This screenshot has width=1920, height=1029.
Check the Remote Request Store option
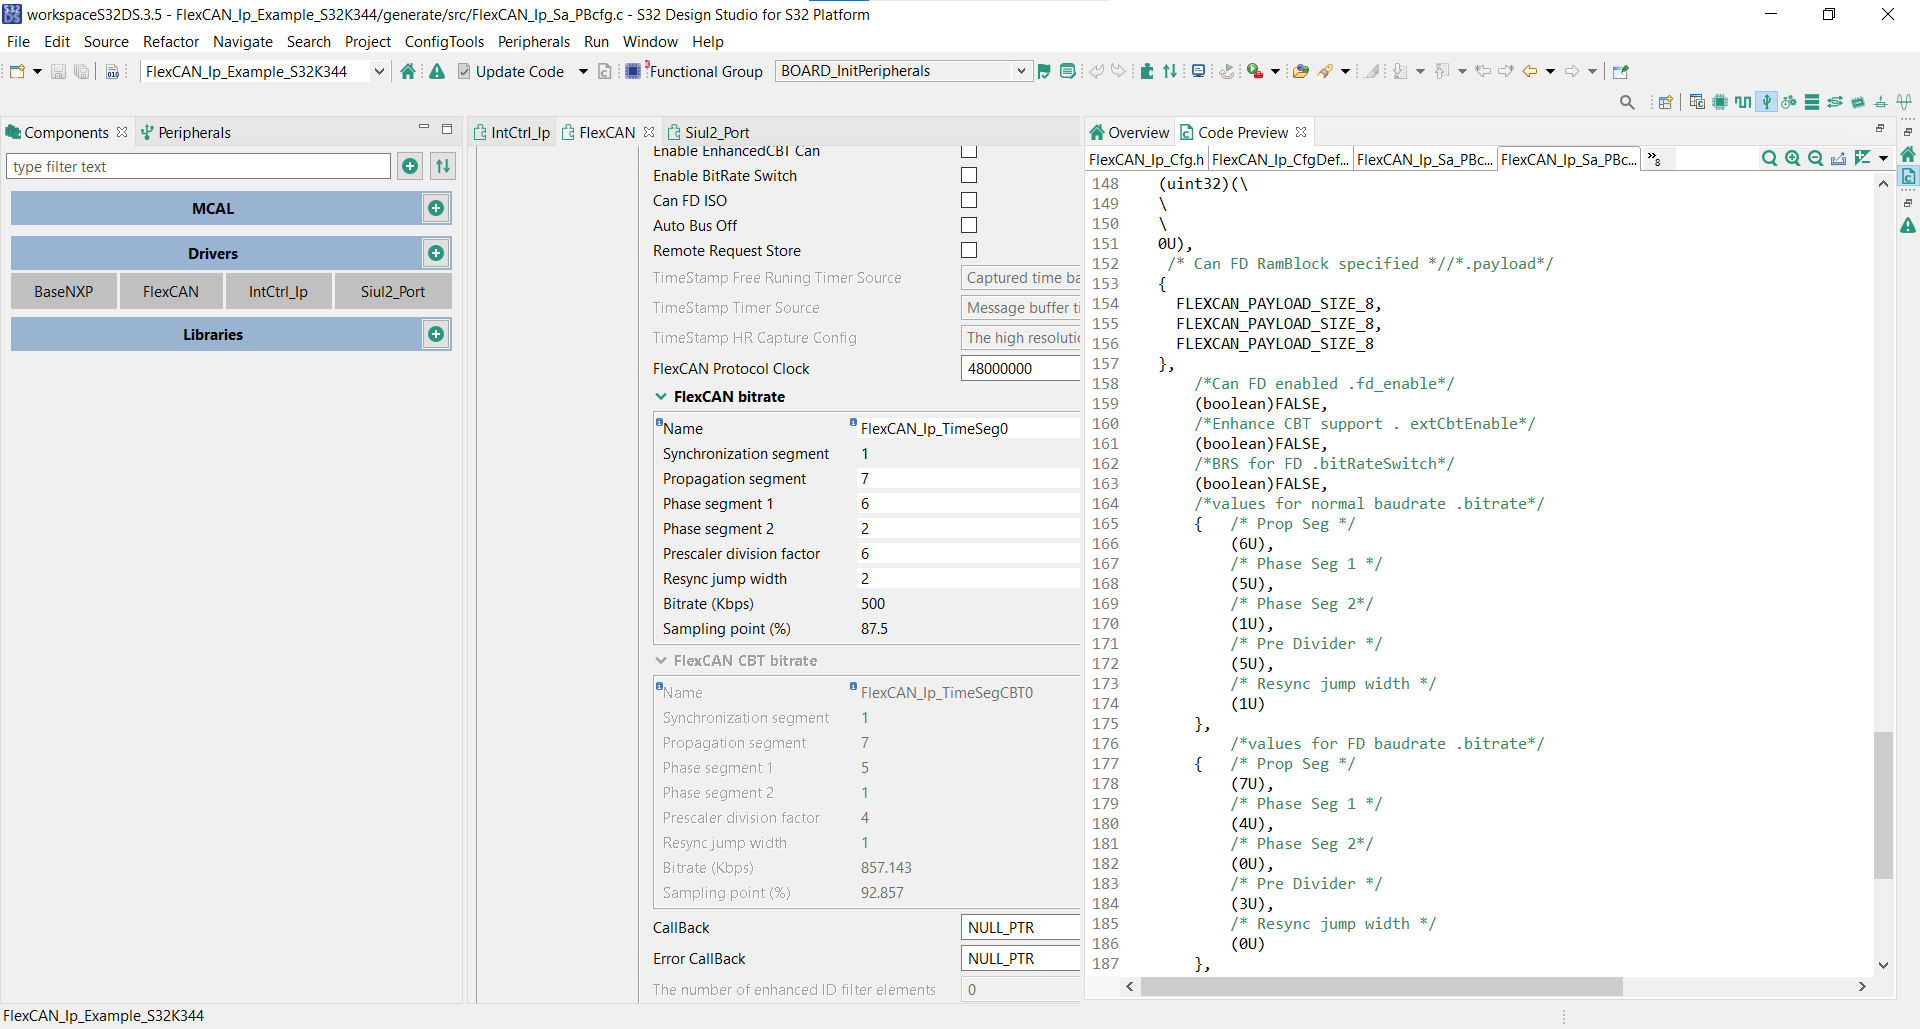[968, 250]
